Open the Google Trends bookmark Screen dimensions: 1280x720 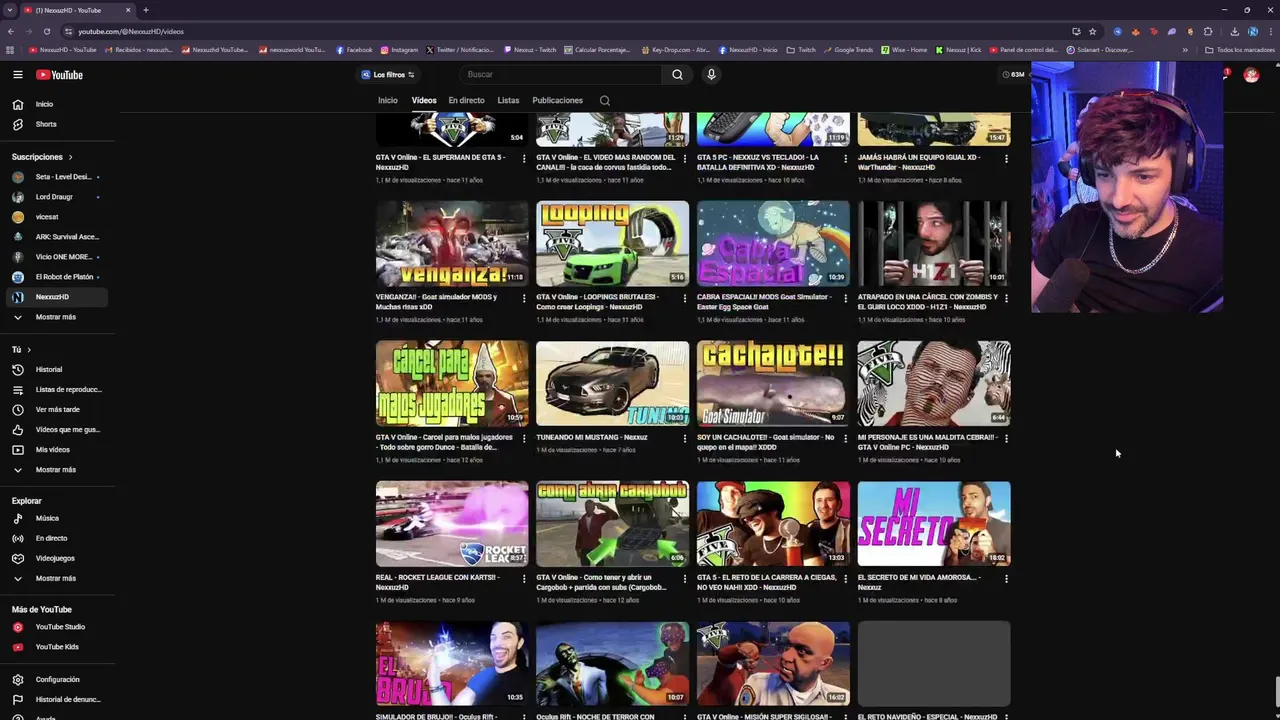[x=848, y=50]
